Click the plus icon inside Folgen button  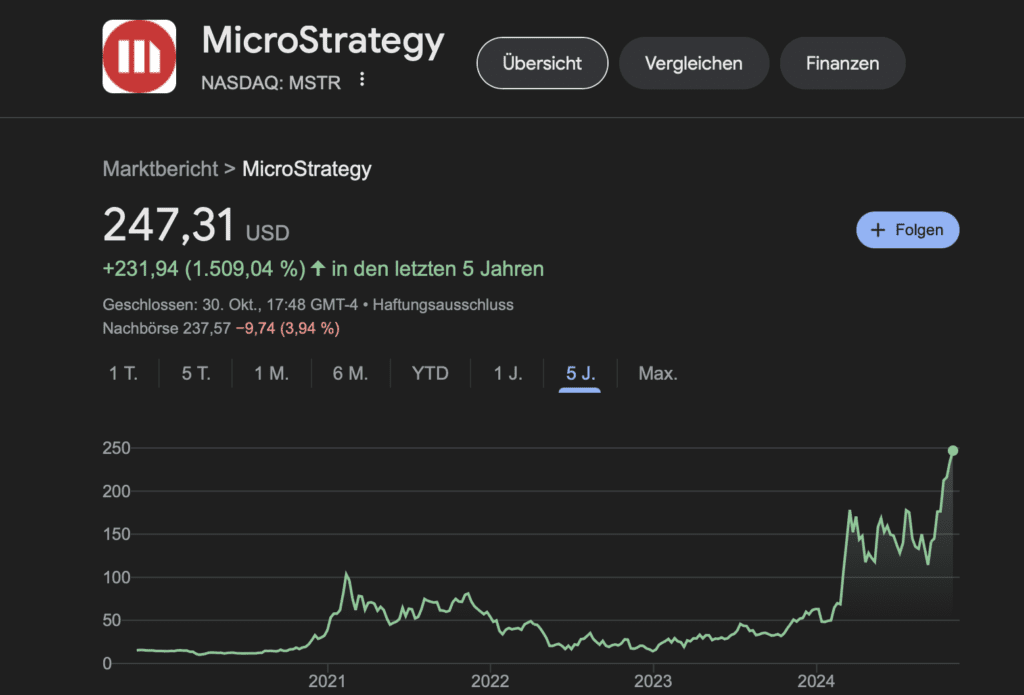(x=878, y=230)
